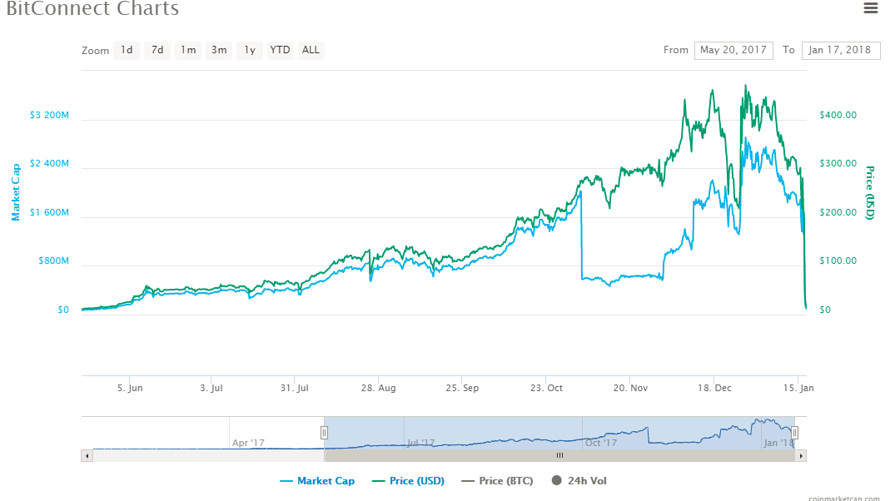The width and height of the screenshot is (890, 501).
Task: Choose the 3m zoom range
Action: click(219, 50)
